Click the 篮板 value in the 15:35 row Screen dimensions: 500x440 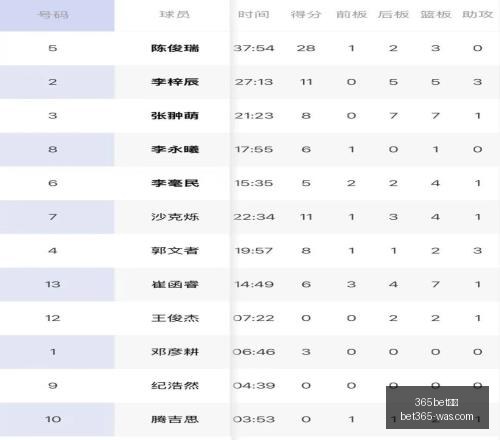click(436, 183)
